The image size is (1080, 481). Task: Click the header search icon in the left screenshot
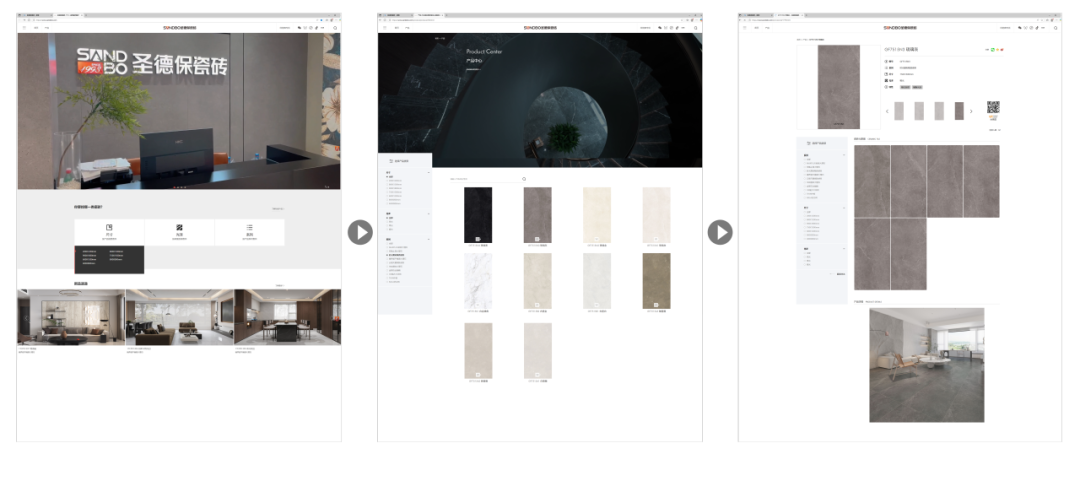[x=334, y=28]
